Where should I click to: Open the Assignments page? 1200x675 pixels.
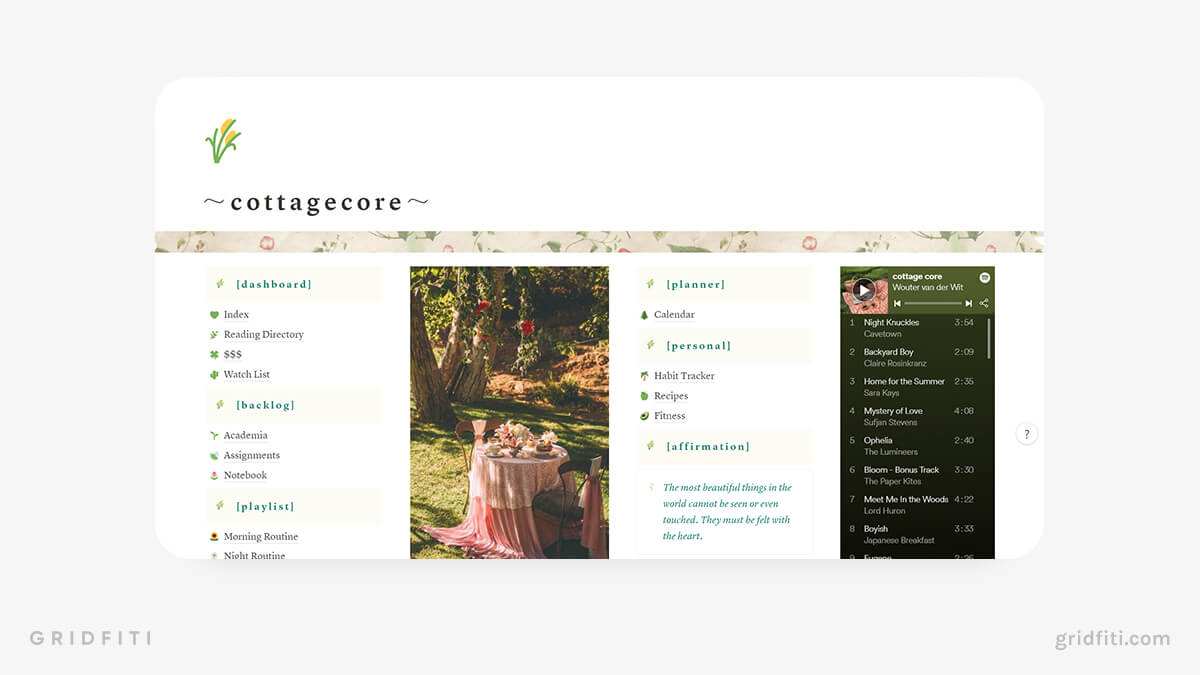[251, 456]
